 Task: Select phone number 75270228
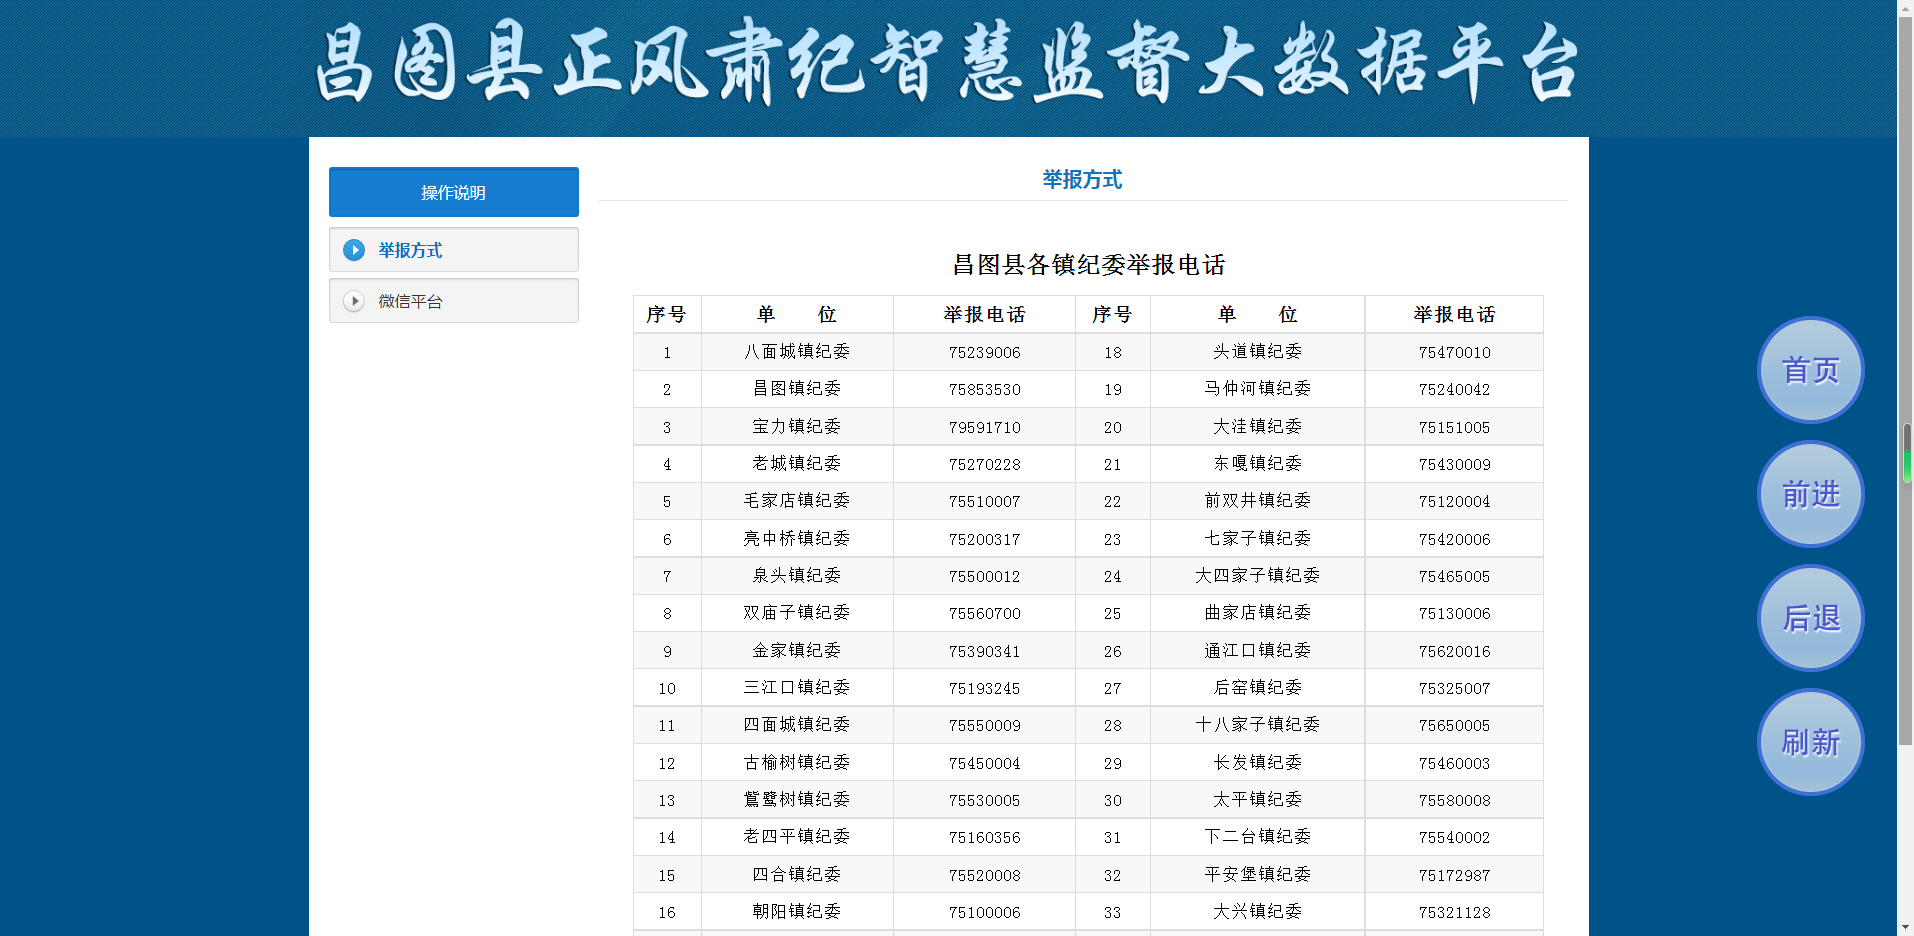click(x=985, y=465)
